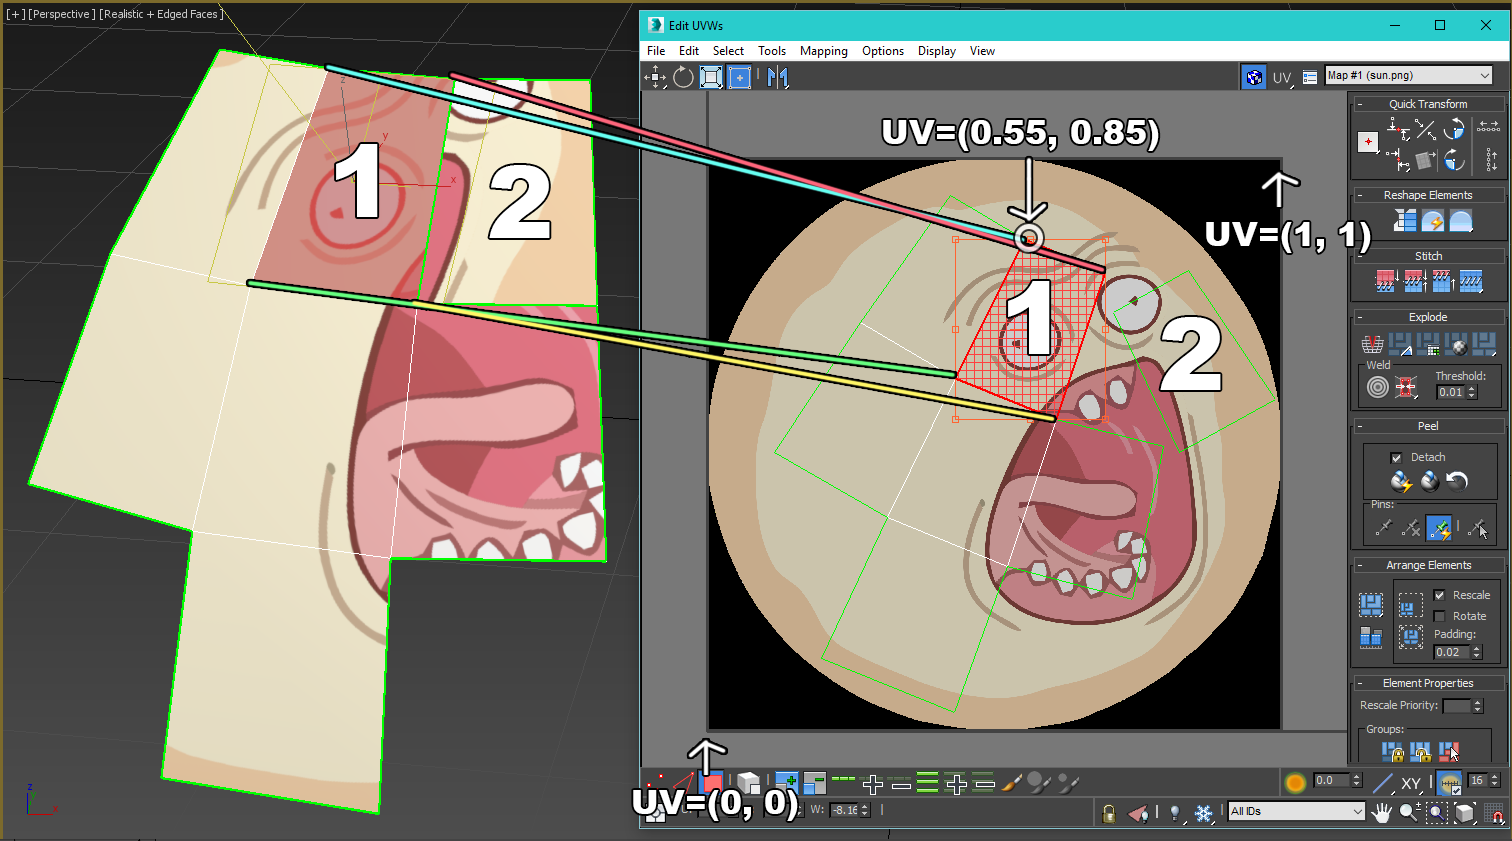Click the Weld Selected Subobjects icon
The height and width of the screenshot is (841, 1512).
coord(1406,387)
